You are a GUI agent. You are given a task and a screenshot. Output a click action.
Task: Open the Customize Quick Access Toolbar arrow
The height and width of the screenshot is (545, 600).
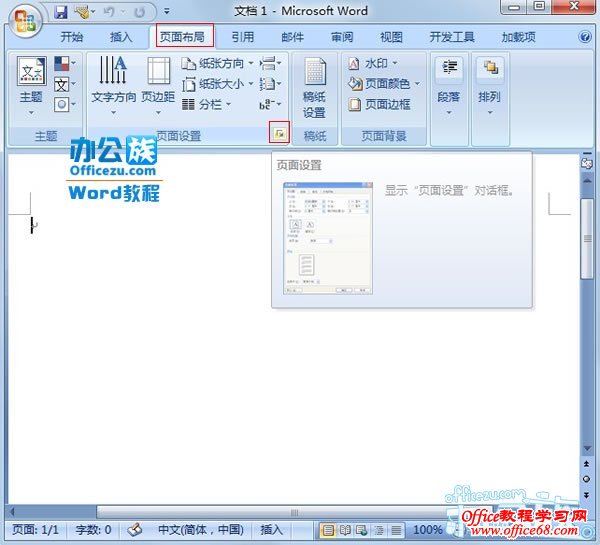point(167,11)
